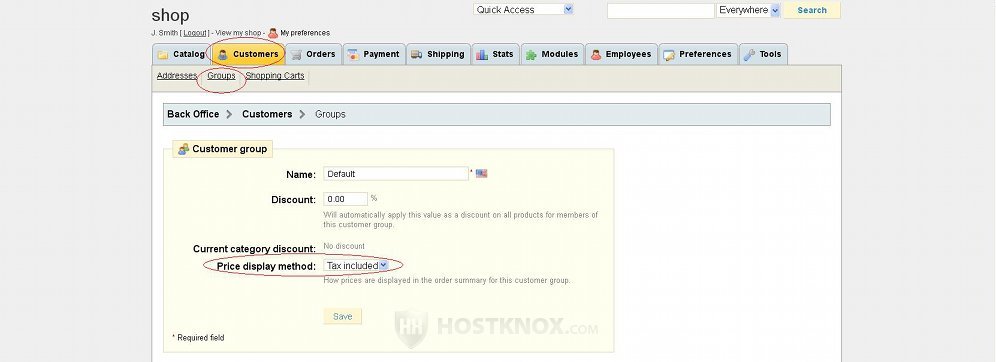This screenshot has height=362, width=996.
Task: Click the Orders shopping cart icon
Action: point(296,55)
